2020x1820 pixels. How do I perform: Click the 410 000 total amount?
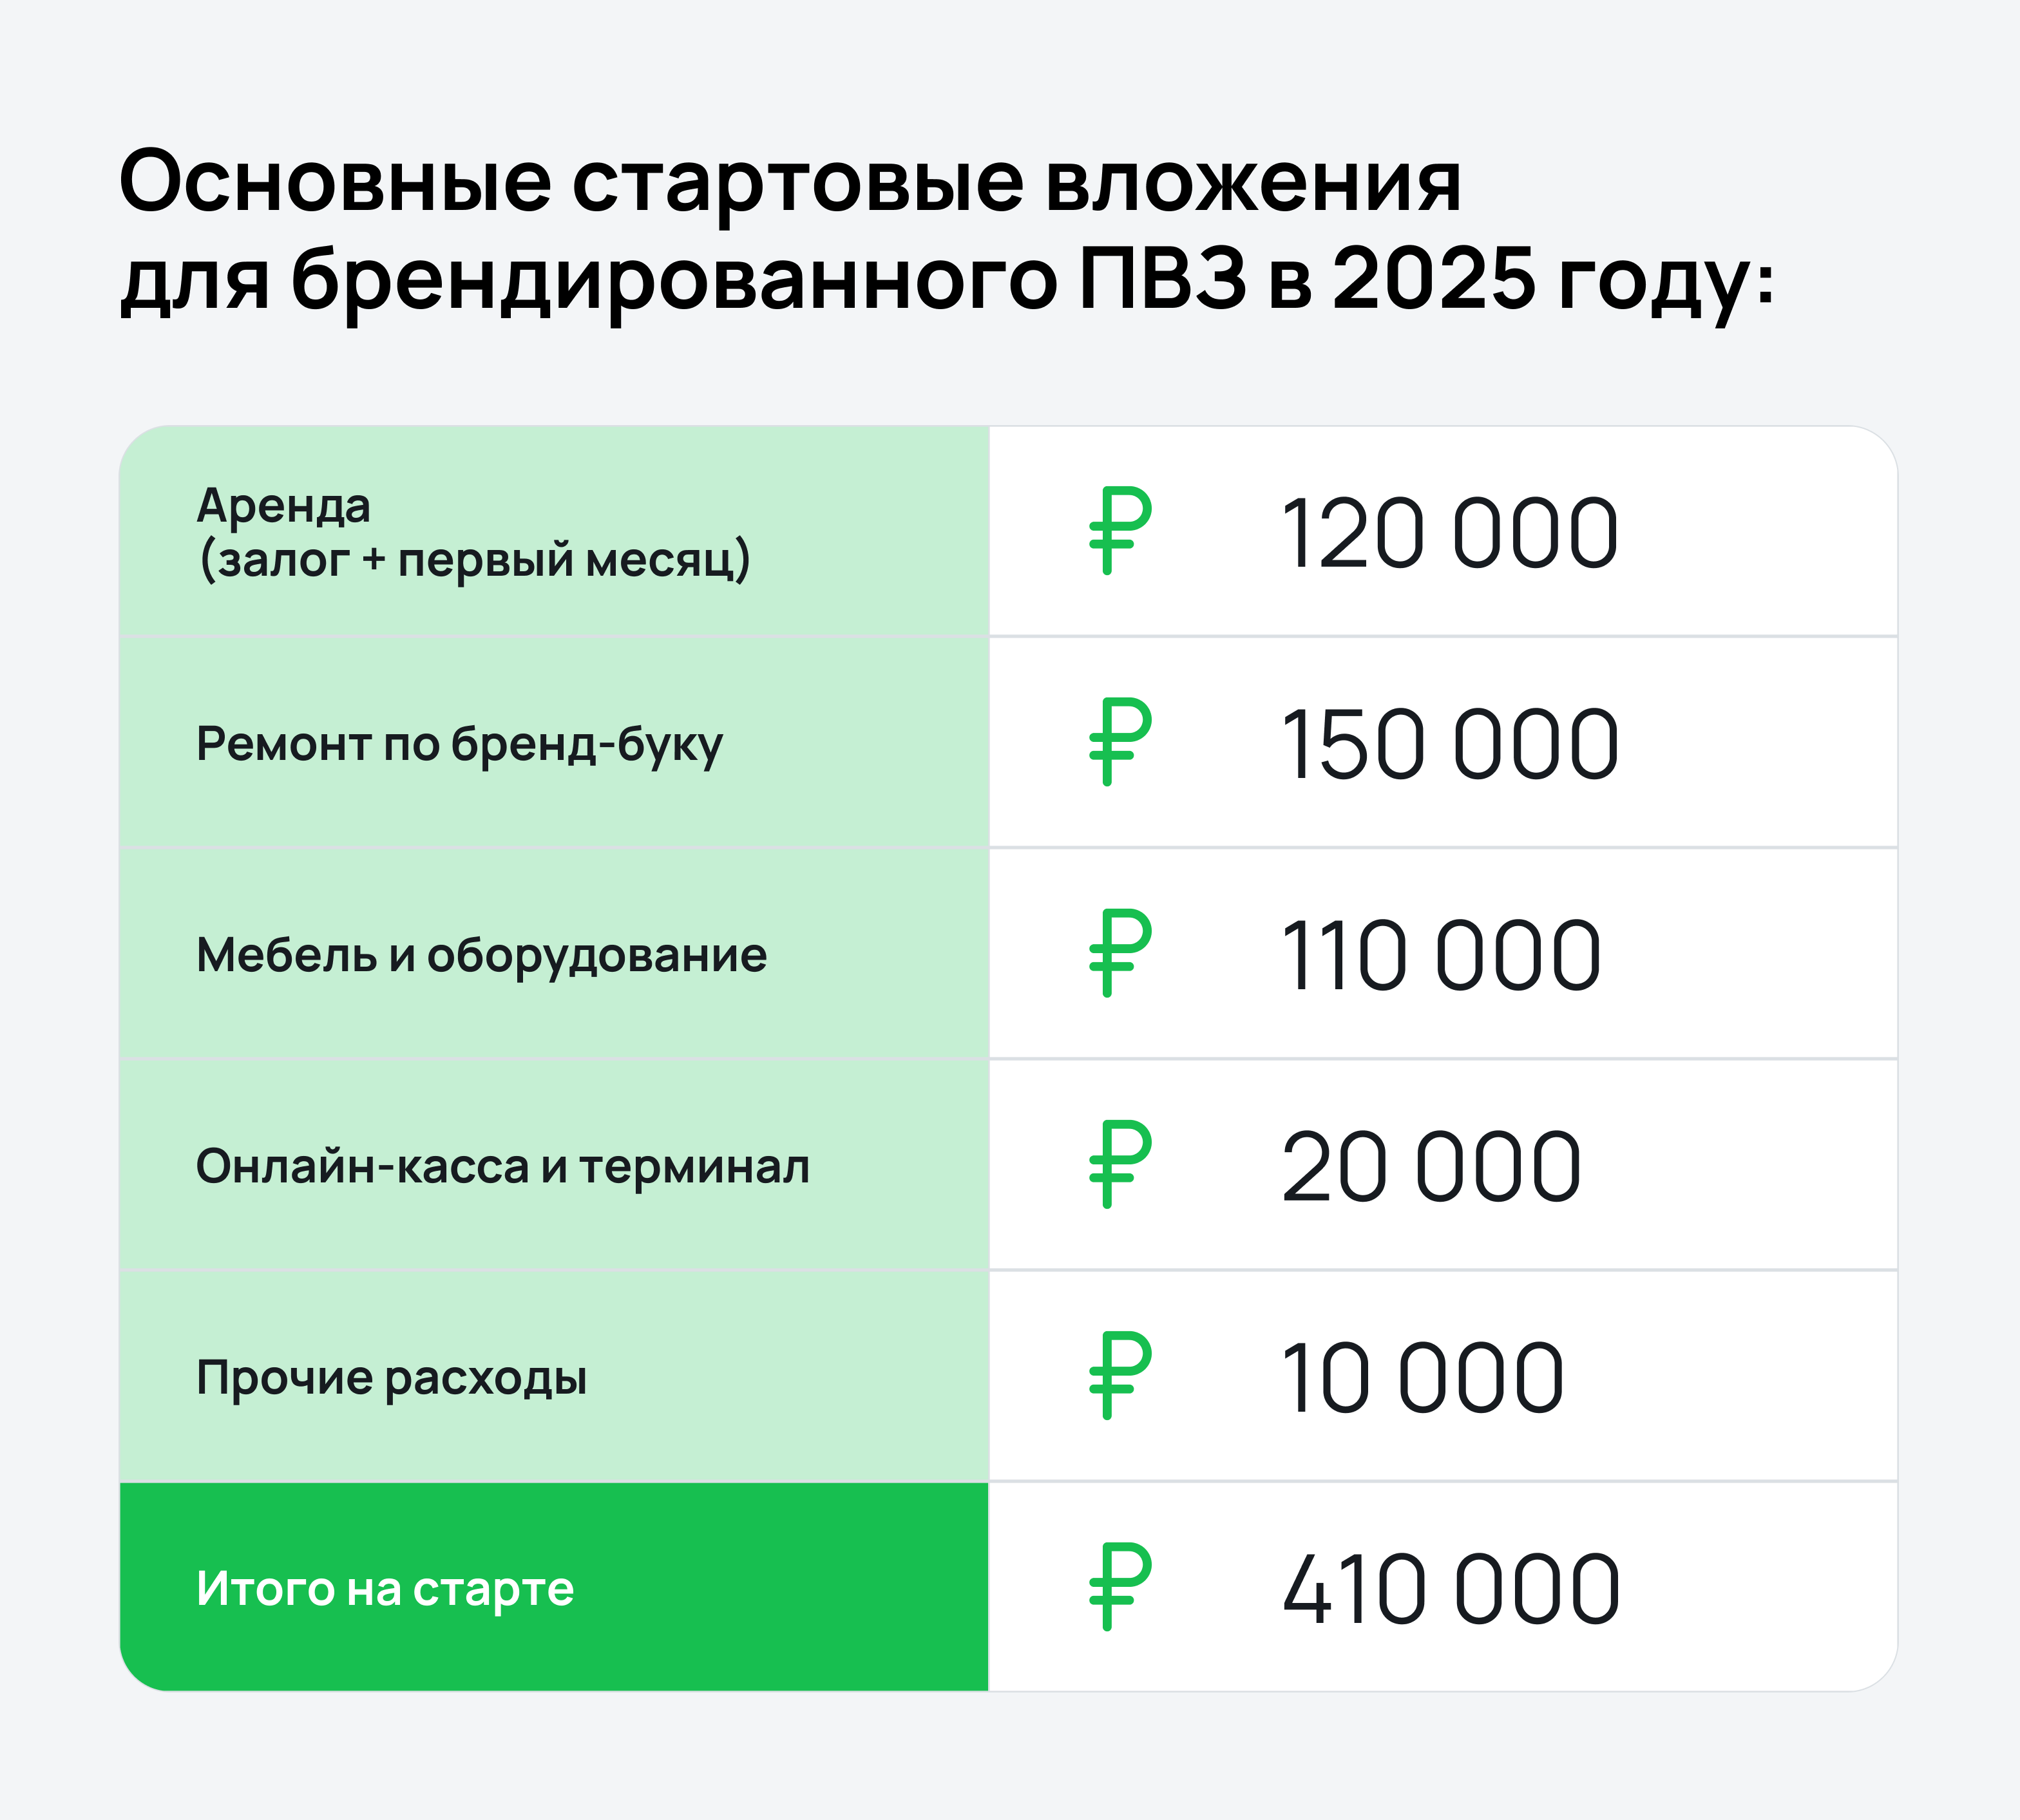tap(1450, 1590)
